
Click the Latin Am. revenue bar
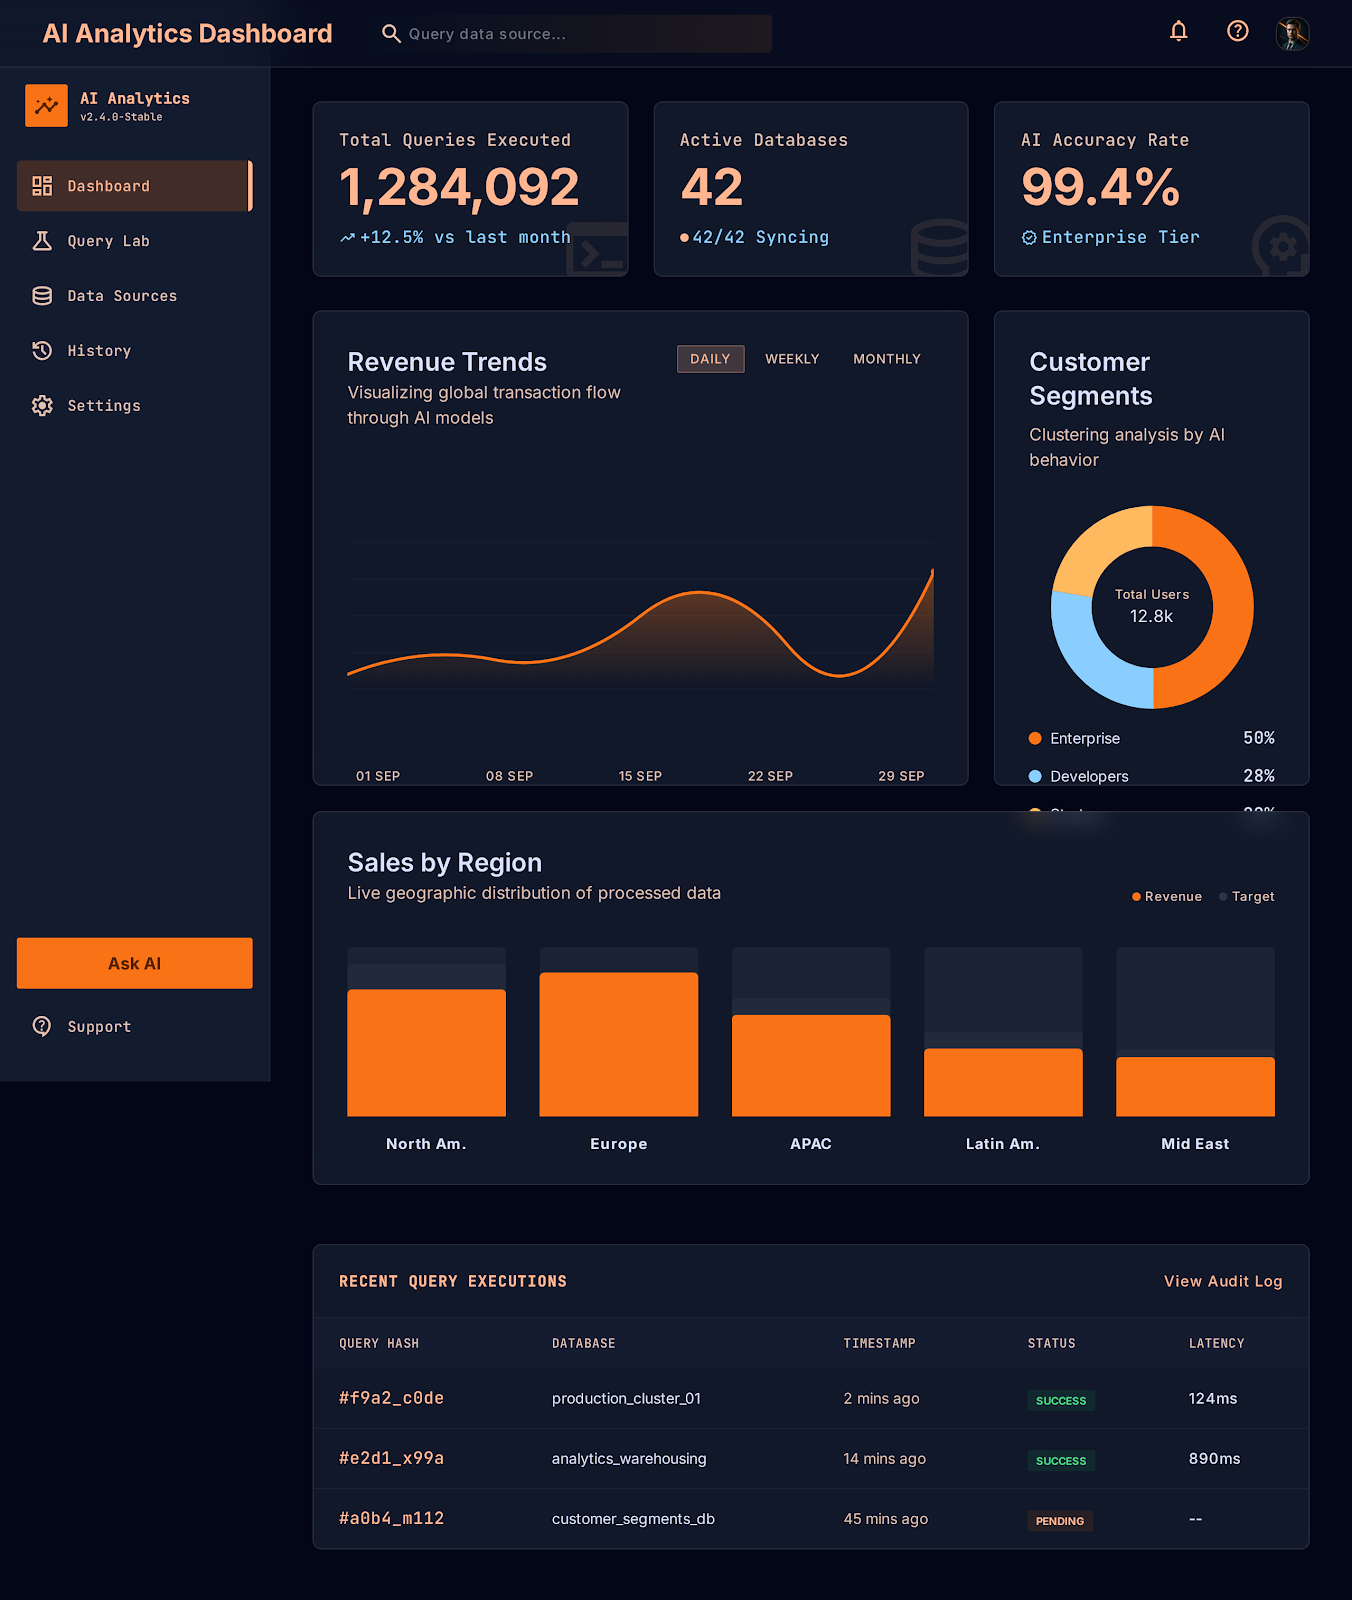coord(1003,1083)
